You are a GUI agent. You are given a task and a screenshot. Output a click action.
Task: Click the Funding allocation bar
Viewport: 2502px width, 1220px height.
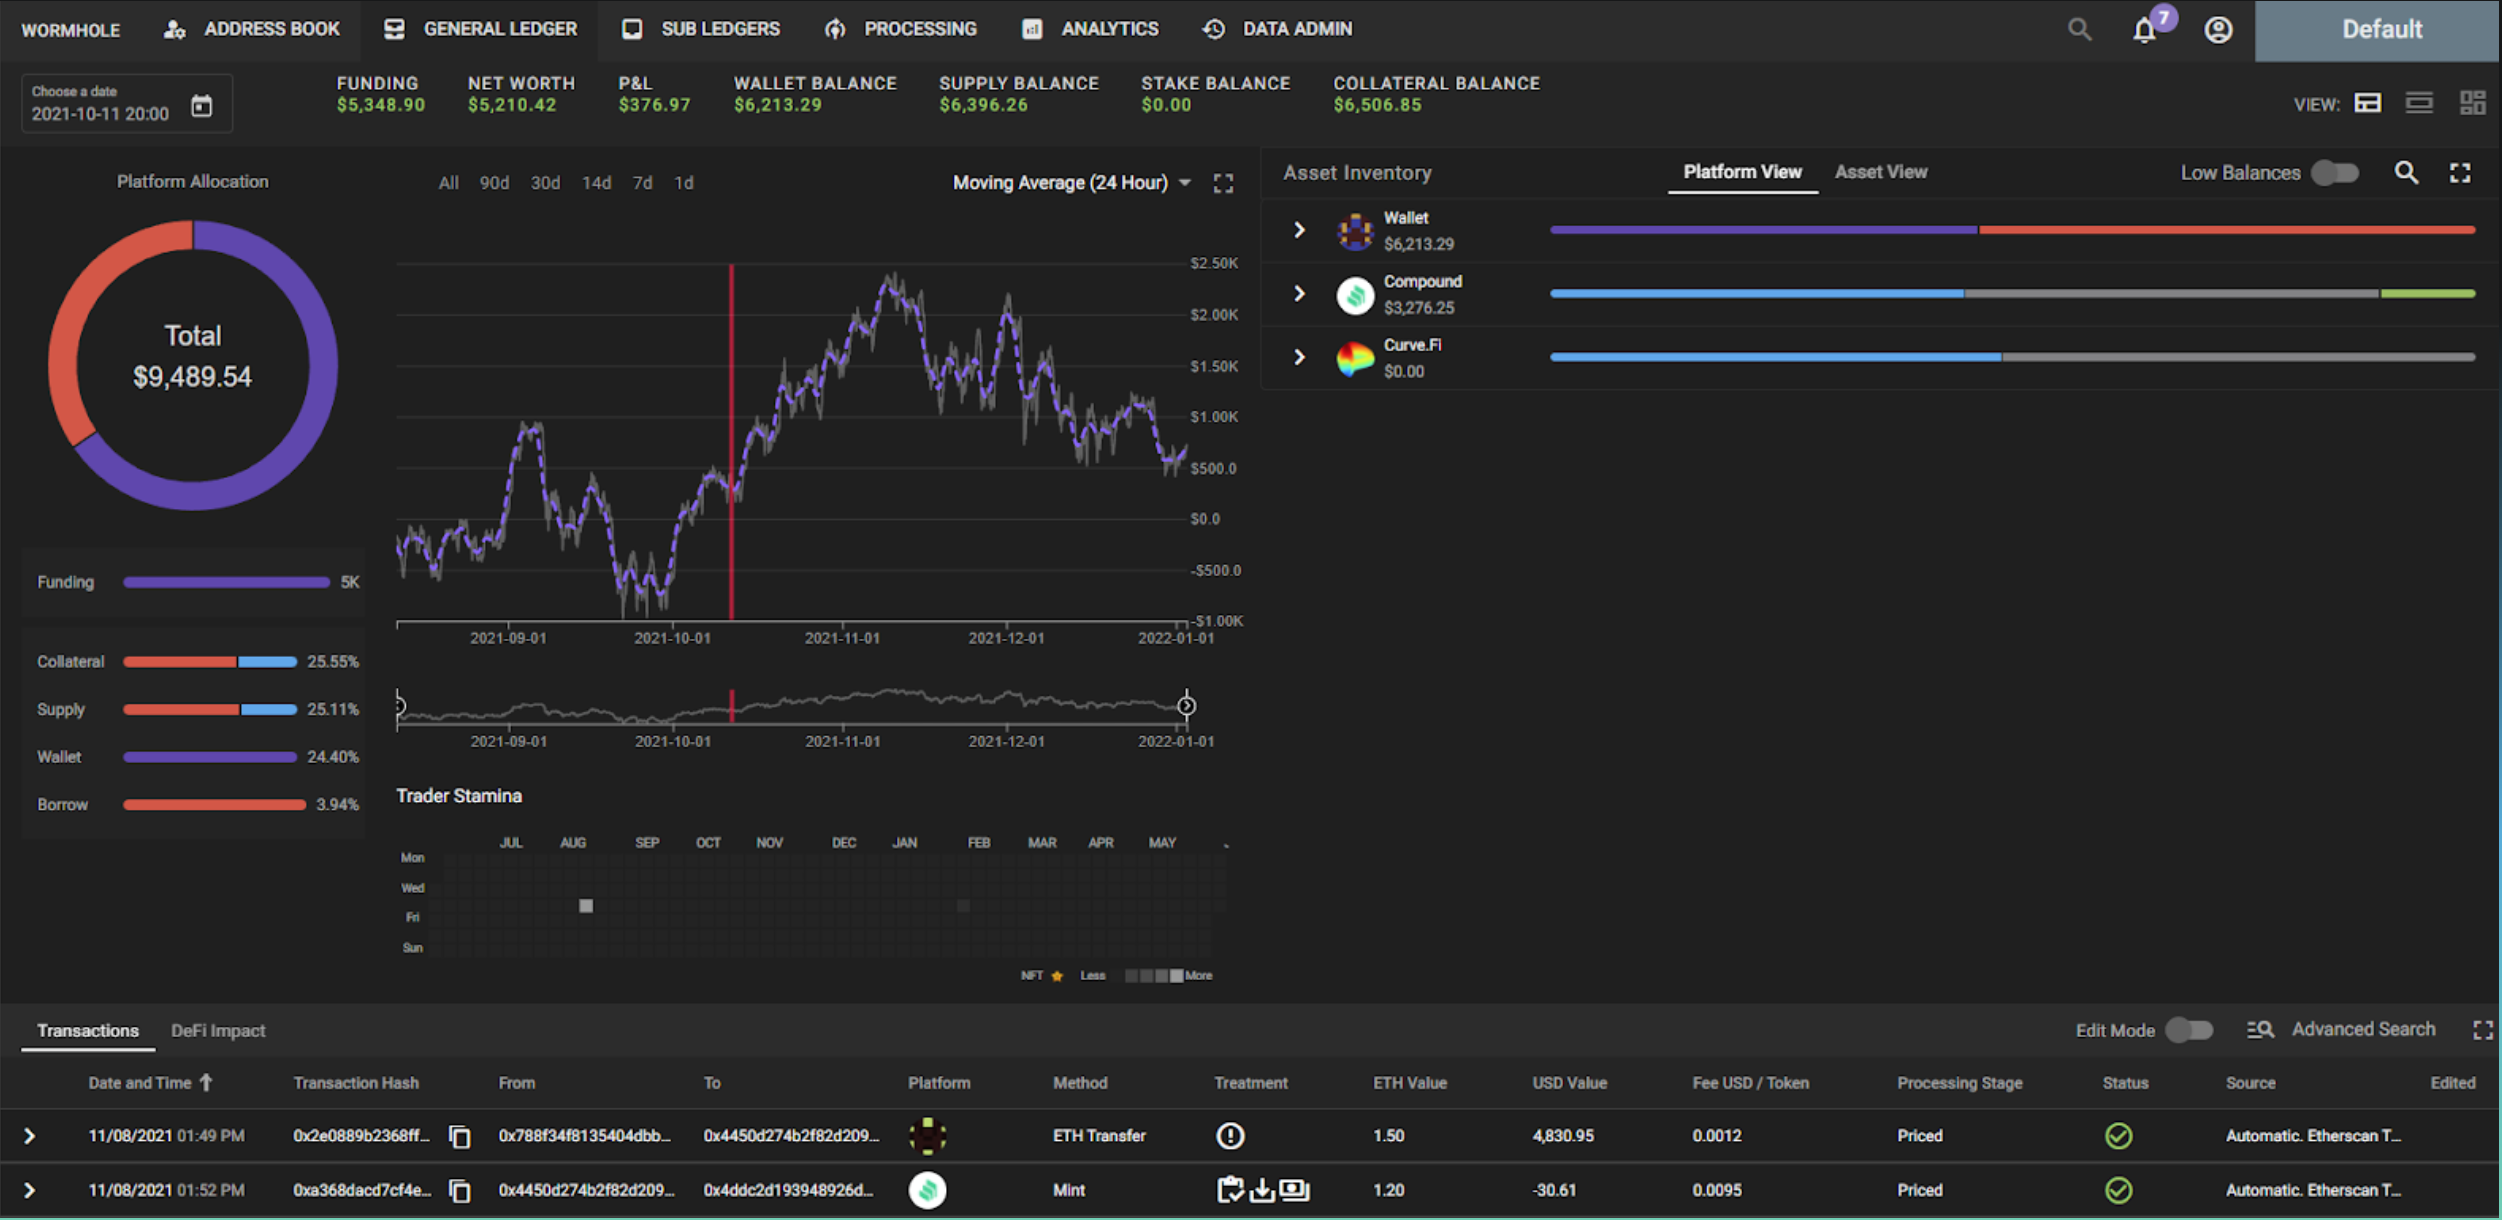coord(226,582)
